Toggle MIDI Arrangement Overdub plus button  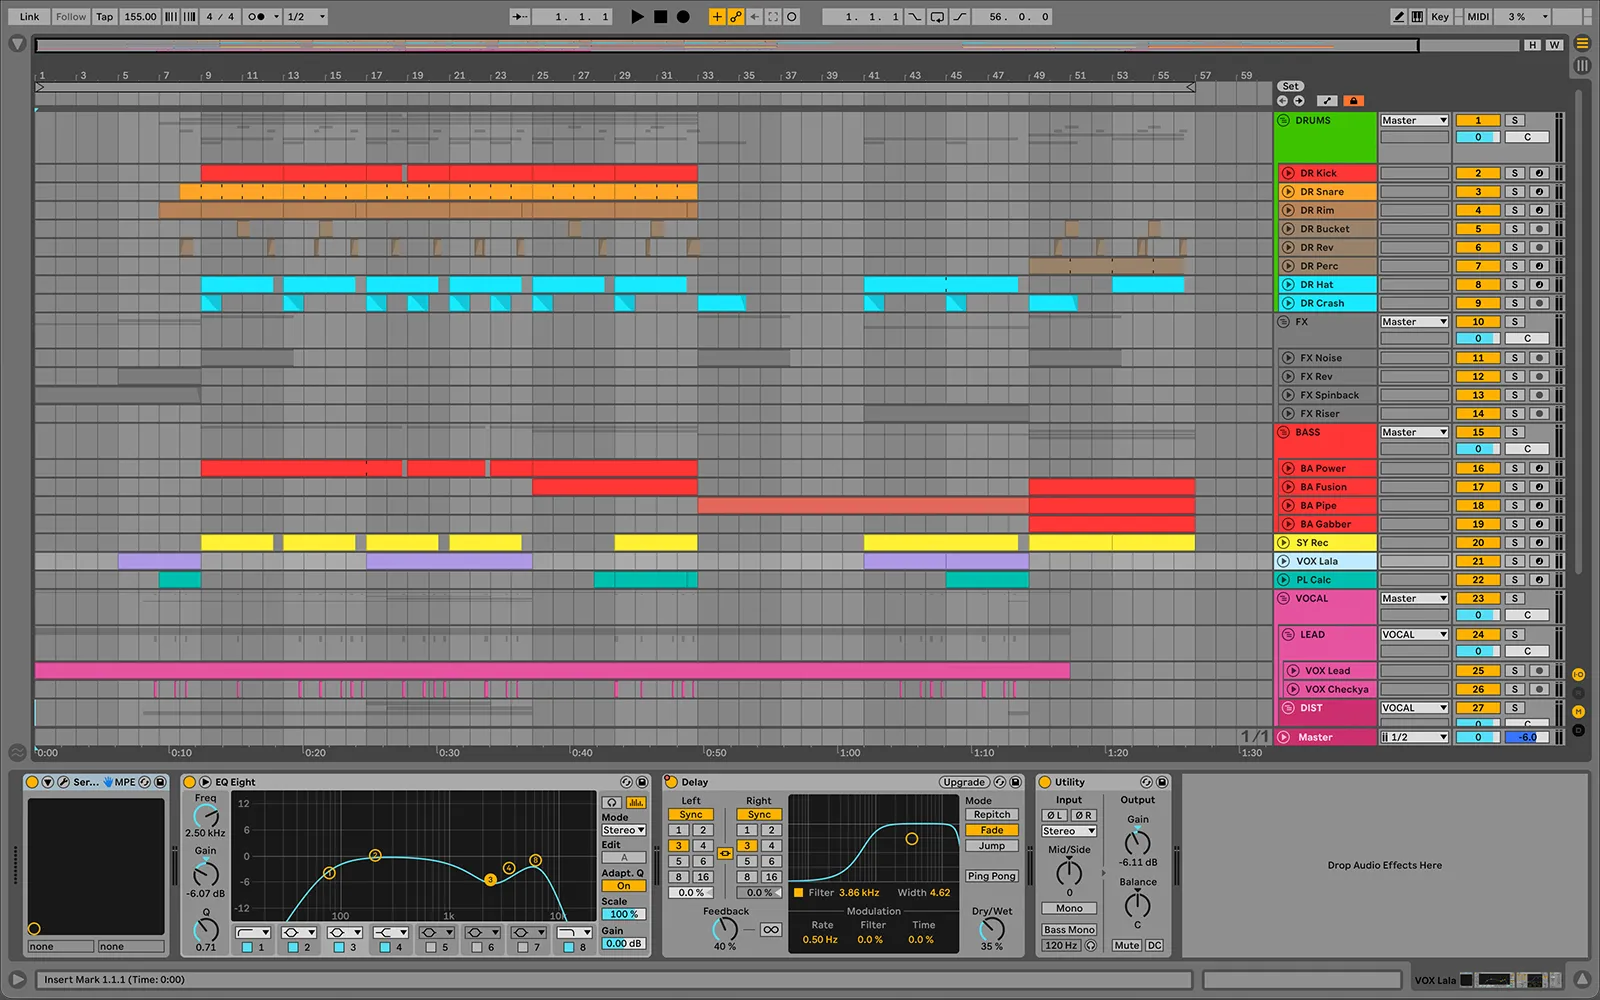[716, 17]
